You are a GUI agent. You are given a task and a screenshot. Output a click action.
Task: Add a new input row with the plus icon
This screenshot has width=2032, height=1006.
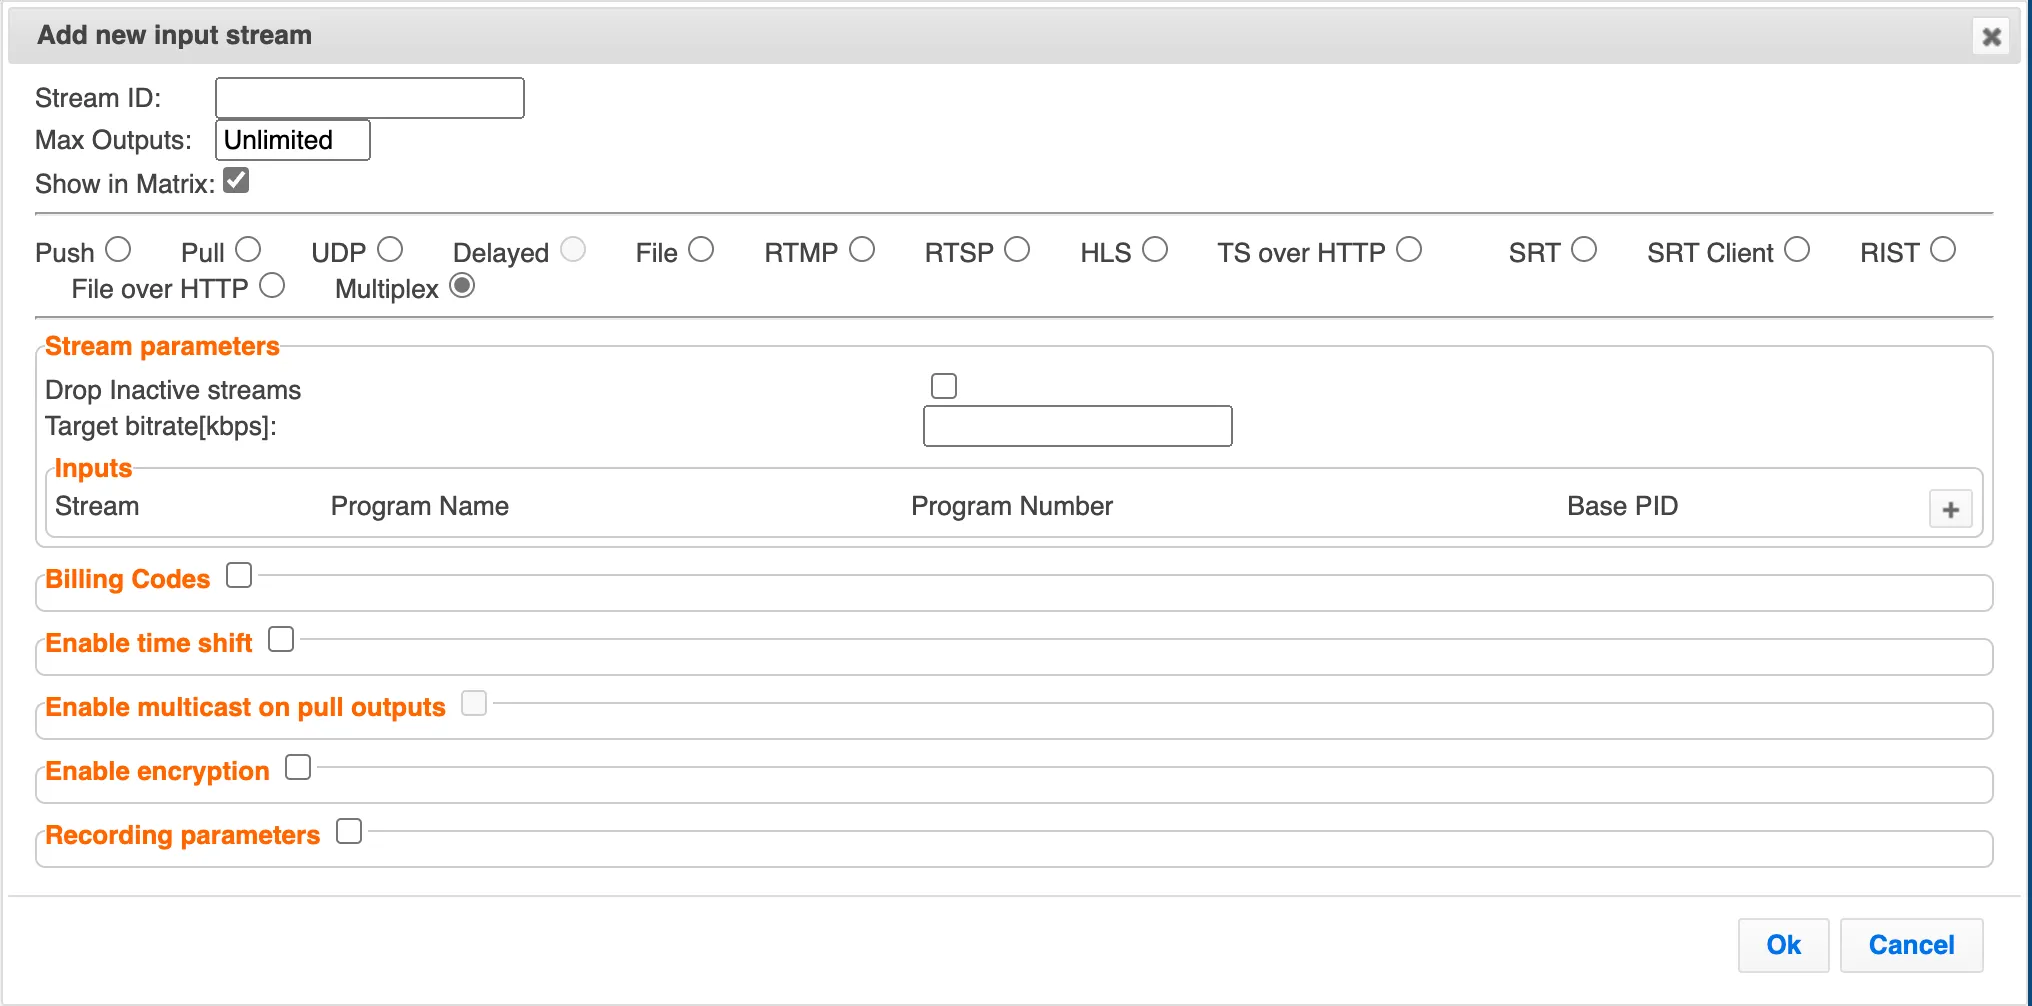[x=1950, y=509]
